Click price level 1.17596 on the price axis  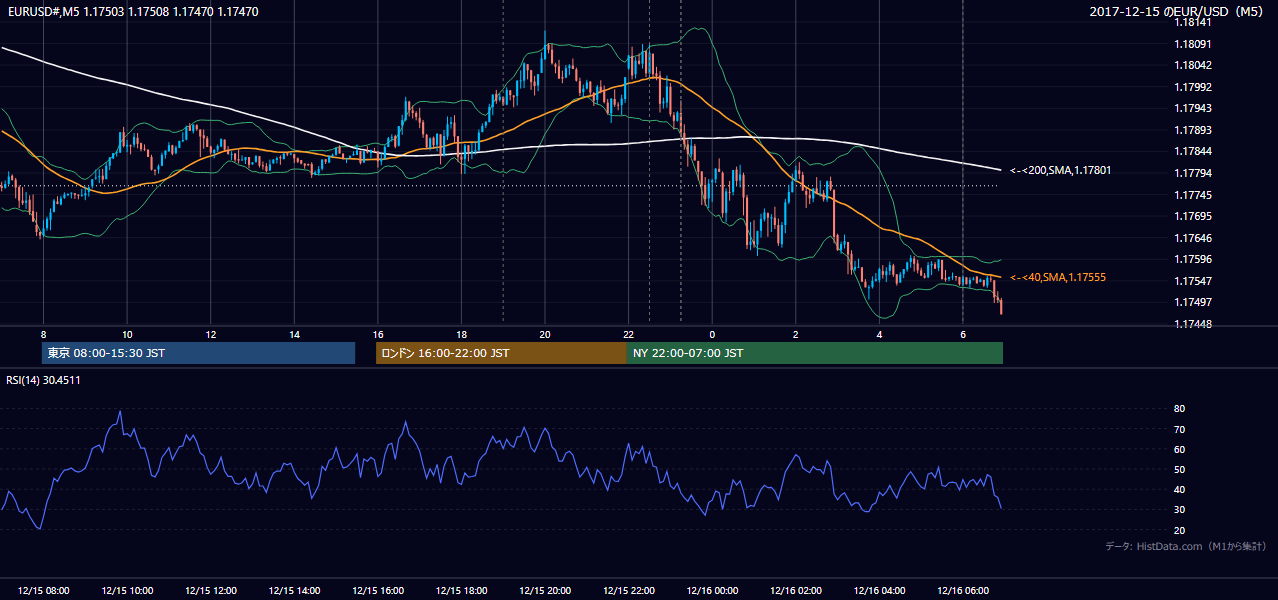1193,260
